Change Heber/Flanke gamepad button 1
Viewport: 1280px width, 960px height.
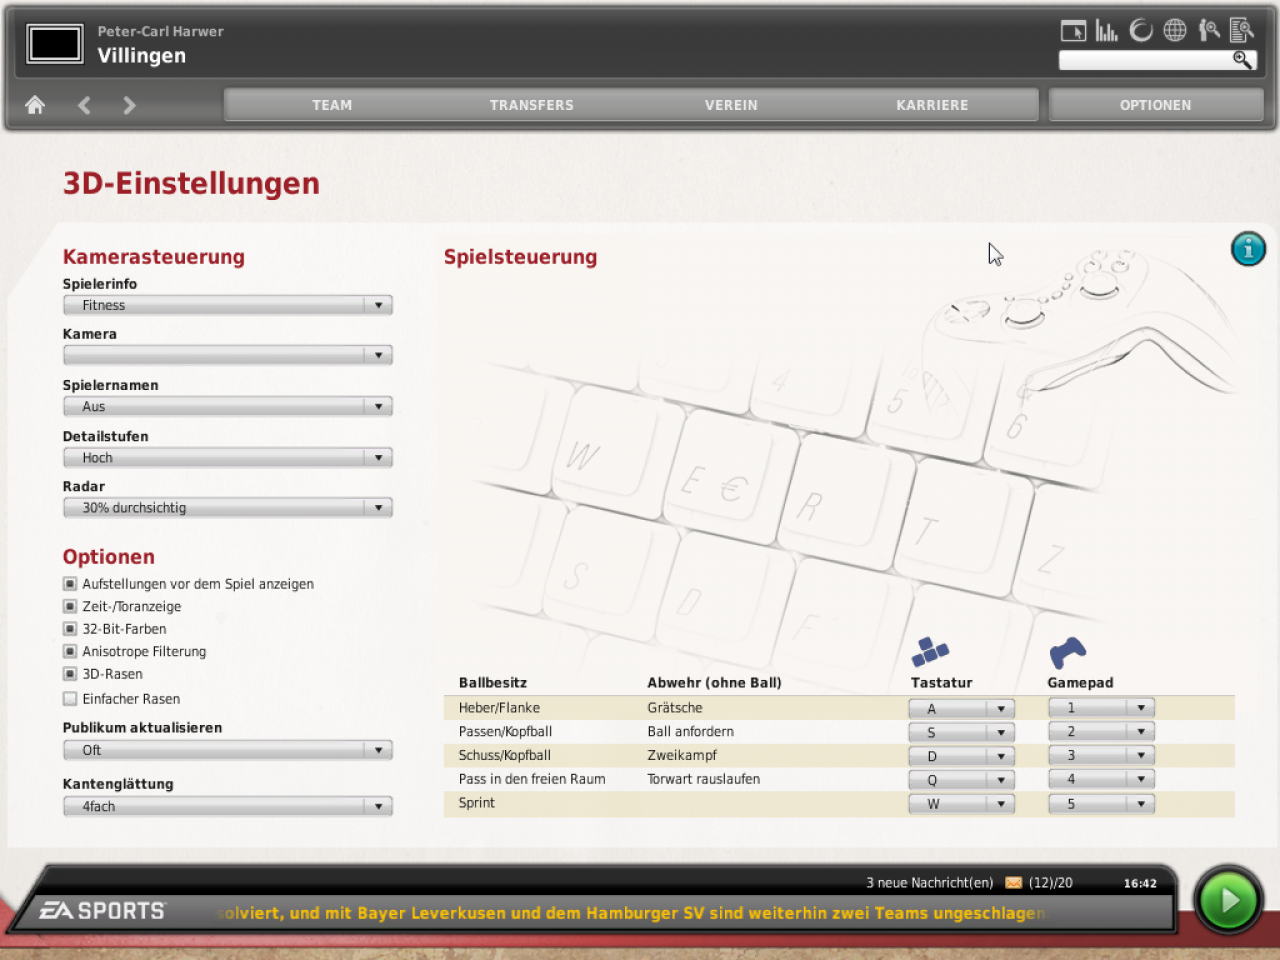coord(1102,707)
